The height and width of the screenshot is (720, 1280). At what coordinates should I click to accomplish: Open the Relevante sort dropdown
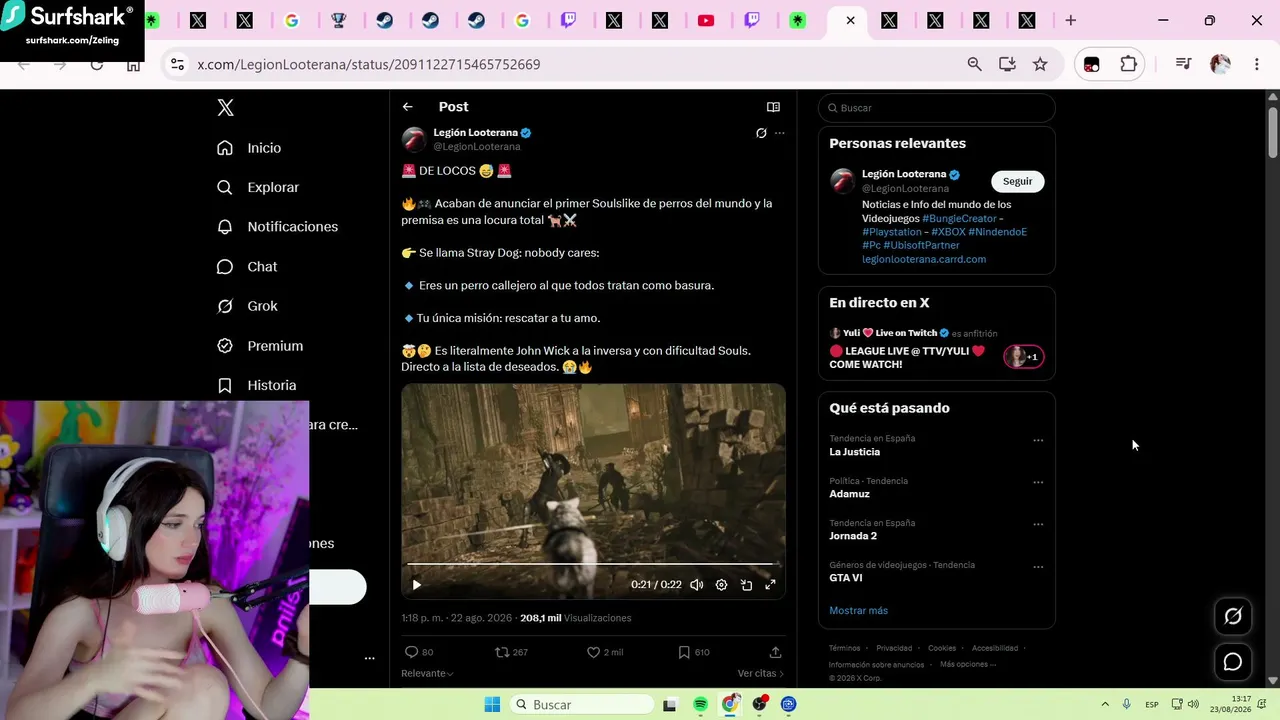427,674
